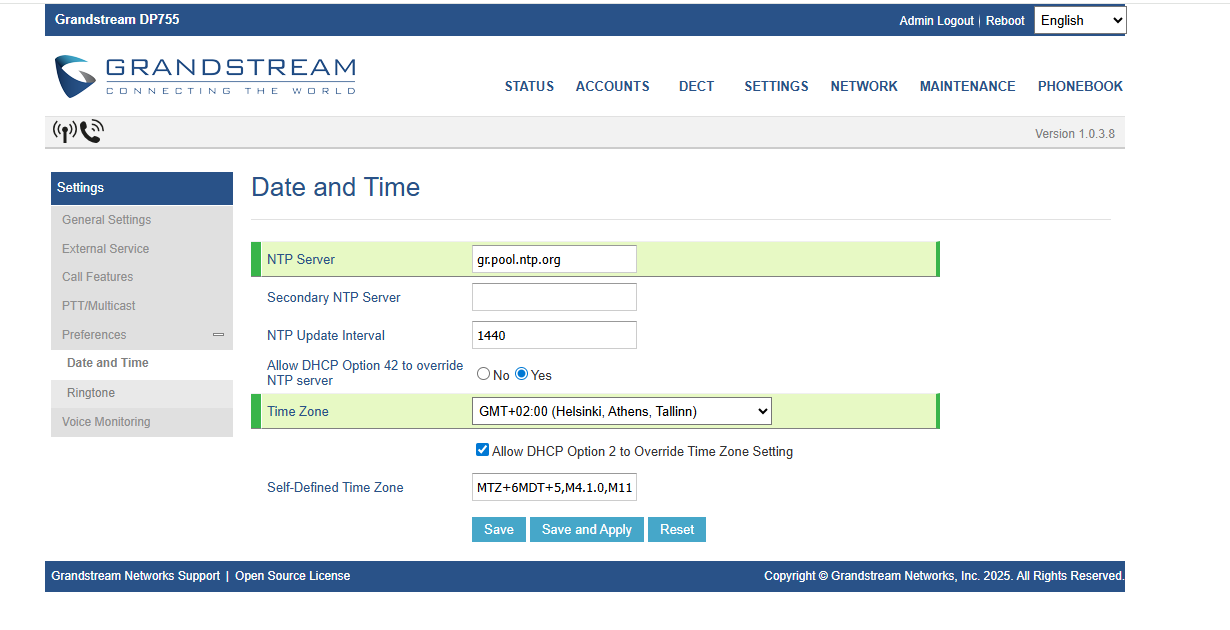
Task: Click the Reboot link
Action: (x=1005, y=21)
